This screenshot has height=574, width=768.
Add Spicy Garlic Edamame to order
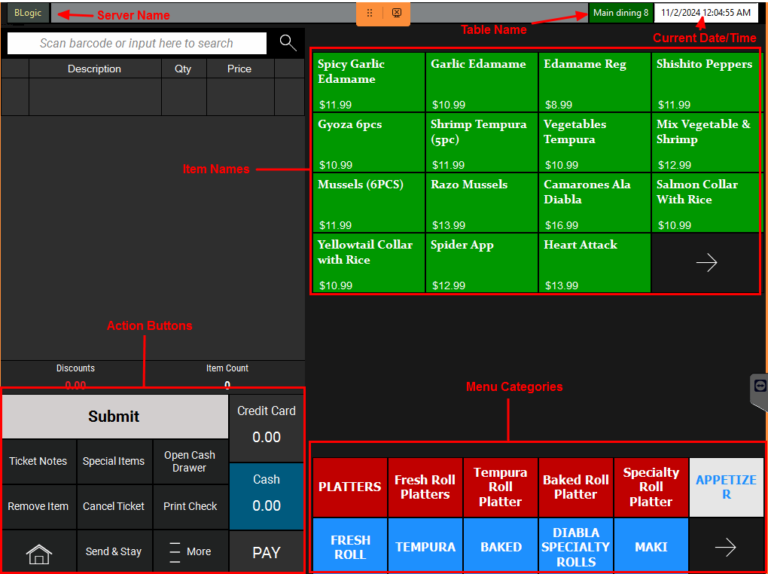(368, 82)
